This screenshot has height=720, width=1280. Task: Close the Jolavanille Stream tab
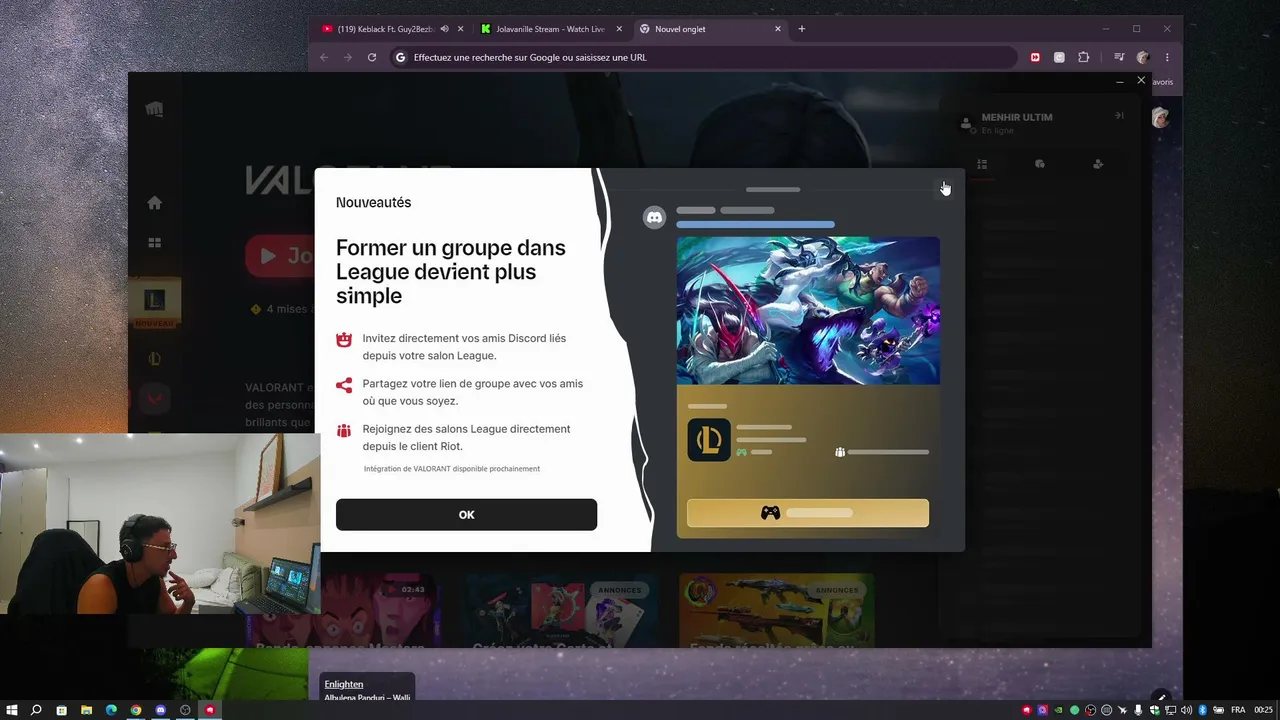tap(619, 29)
